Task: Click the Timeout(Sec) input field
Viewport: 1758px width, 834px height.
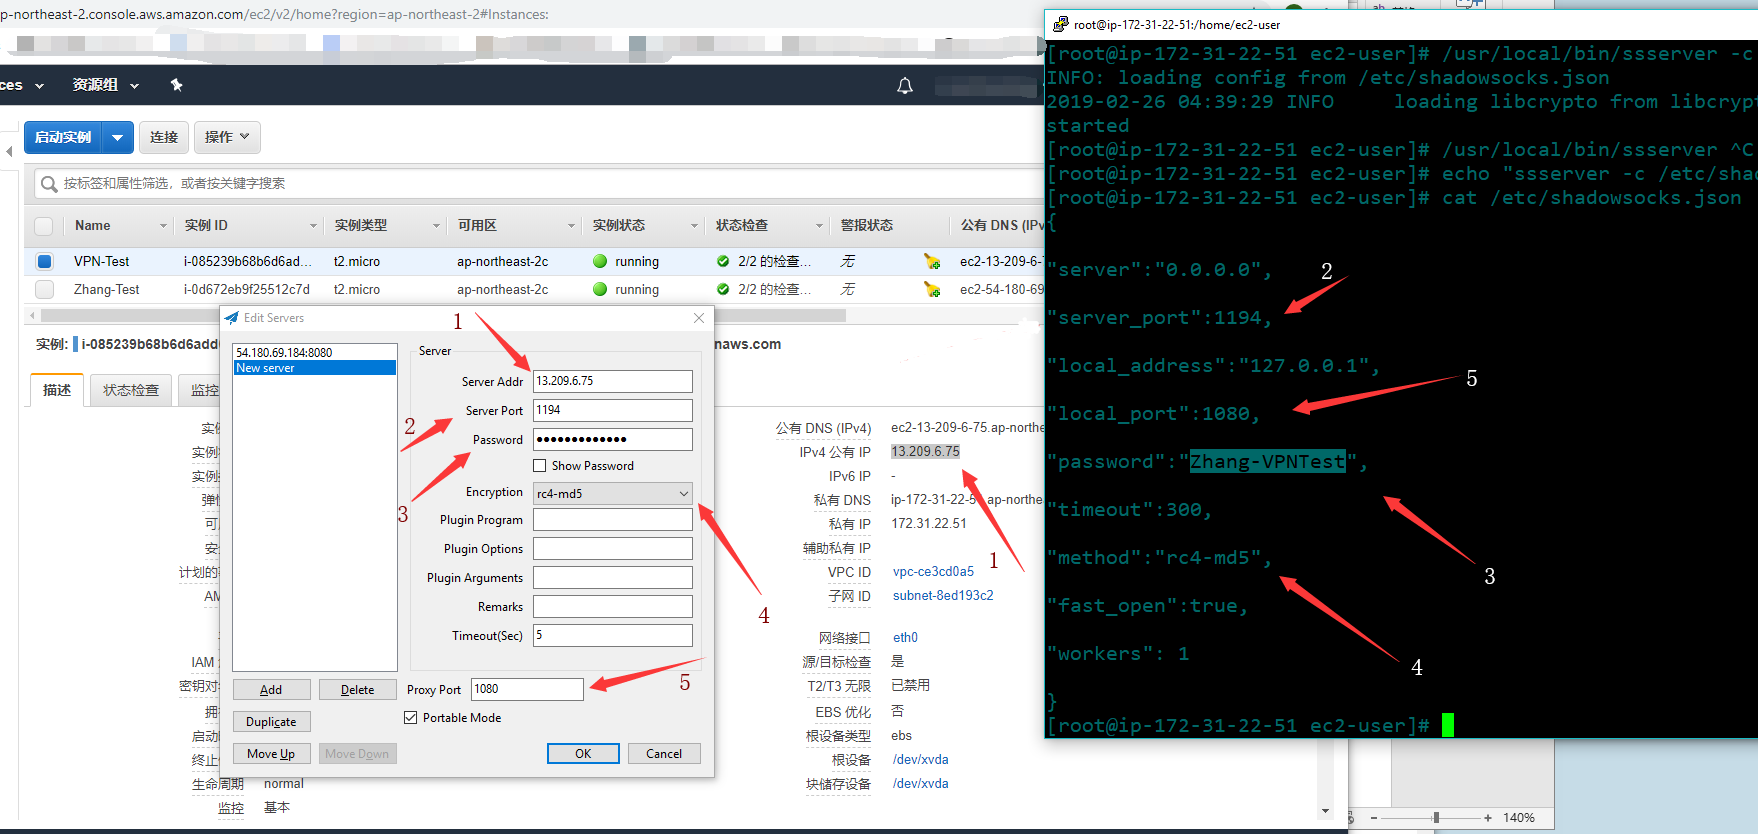Action: (612, 635)
